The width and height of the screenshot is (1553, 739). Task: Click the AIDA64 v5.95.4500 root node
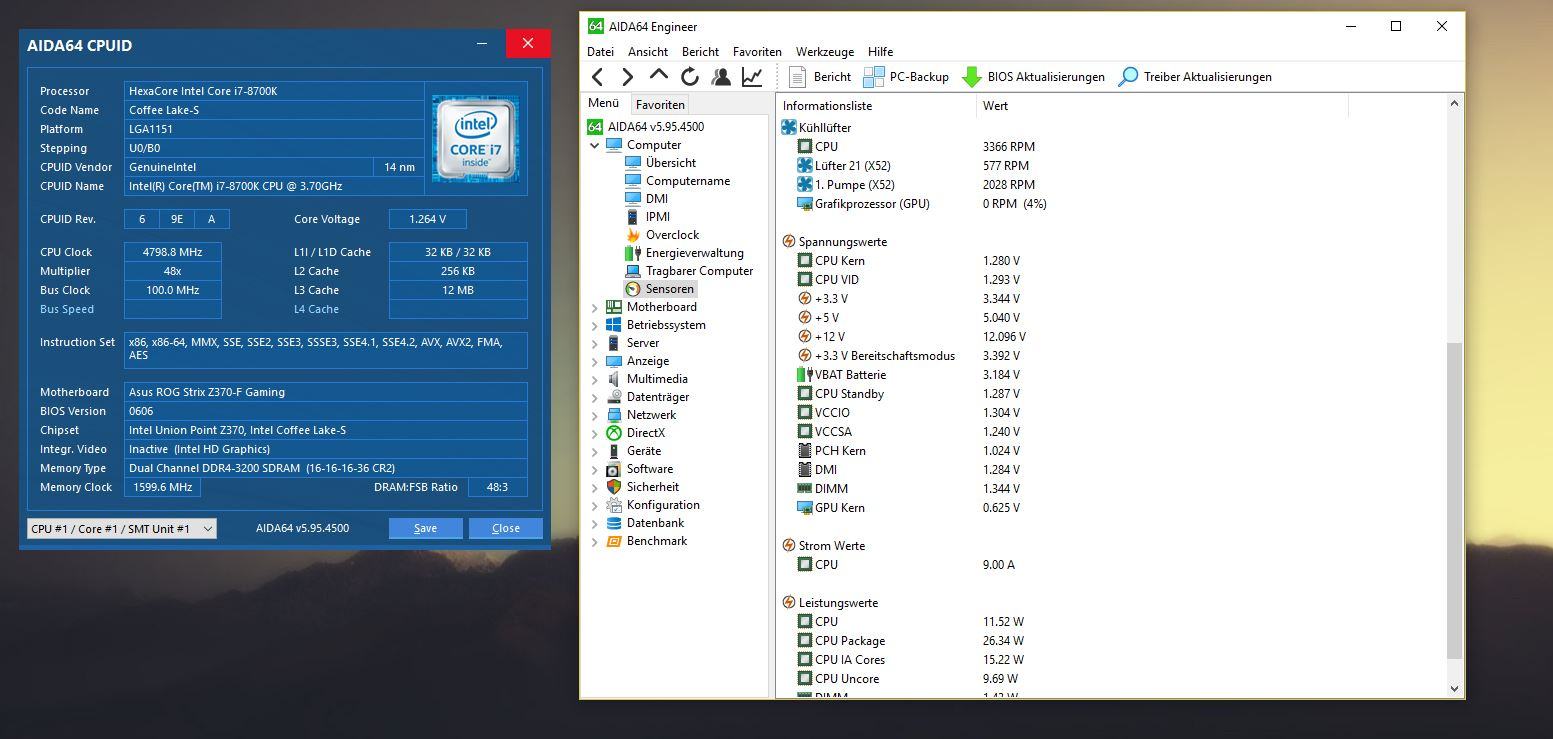645,127
